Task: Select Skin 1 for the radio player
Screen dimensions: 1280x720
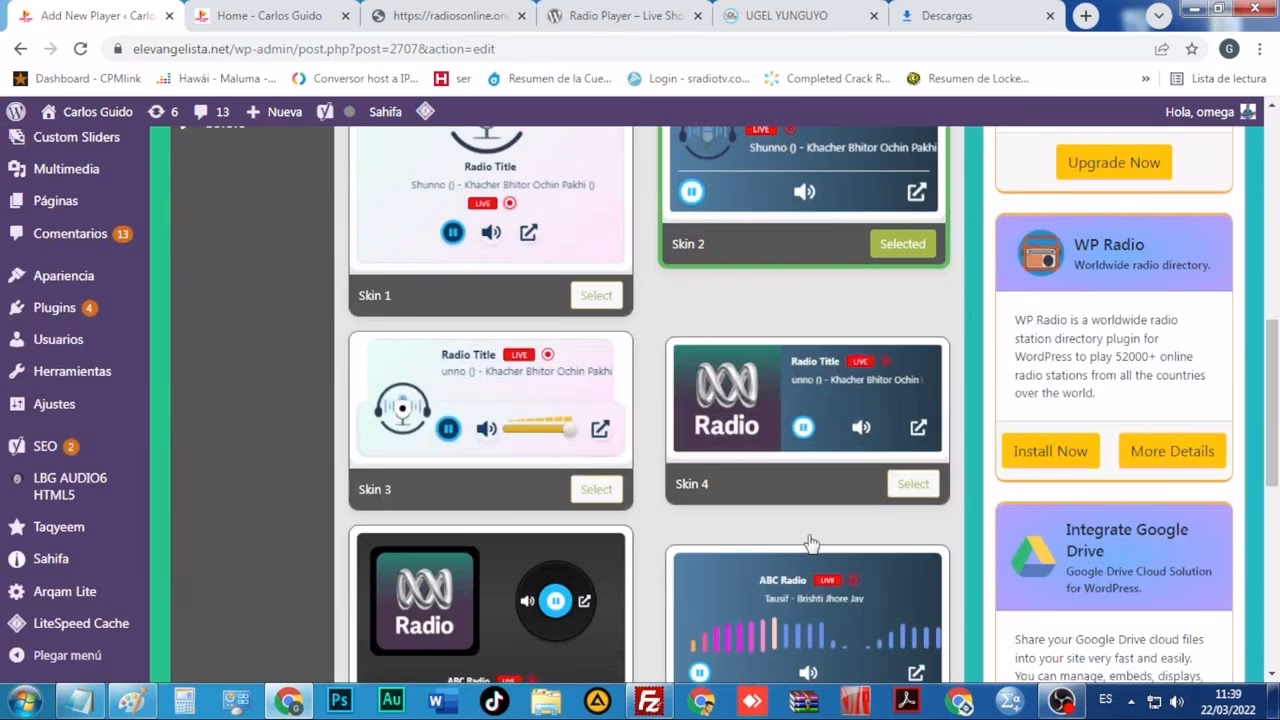Action: 596,295
